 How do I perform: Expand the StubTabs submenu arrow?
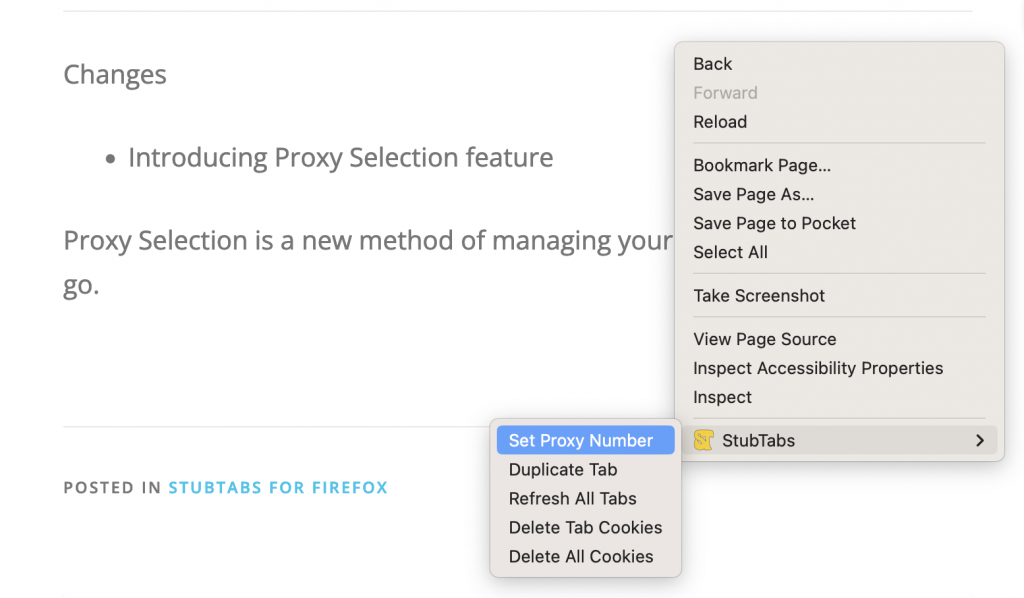980,440
